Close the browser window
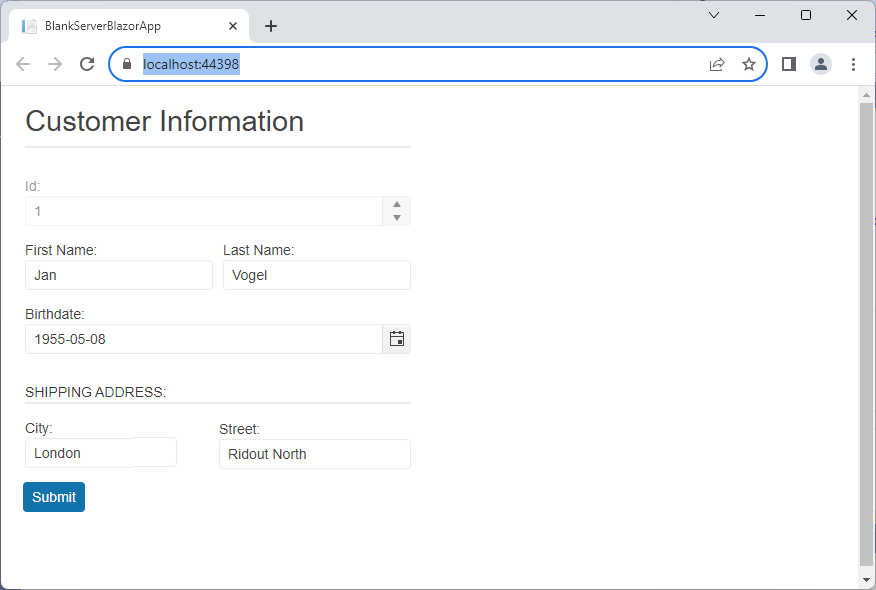Viewport: 876px width, 590px height. point(851,15)
